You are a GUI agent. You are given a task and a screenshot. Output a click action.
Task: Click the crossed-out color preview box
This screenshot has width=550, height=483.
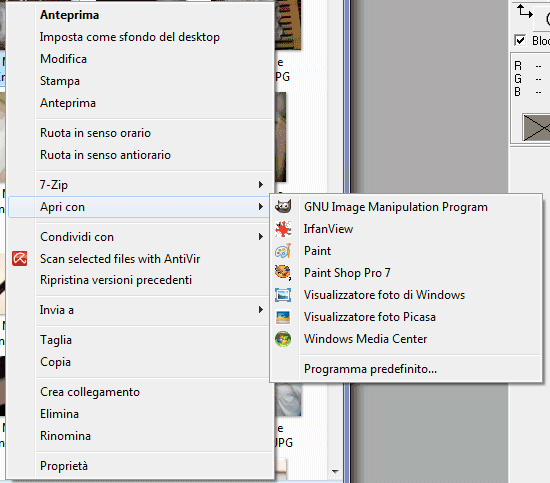[x=537, y=127]
